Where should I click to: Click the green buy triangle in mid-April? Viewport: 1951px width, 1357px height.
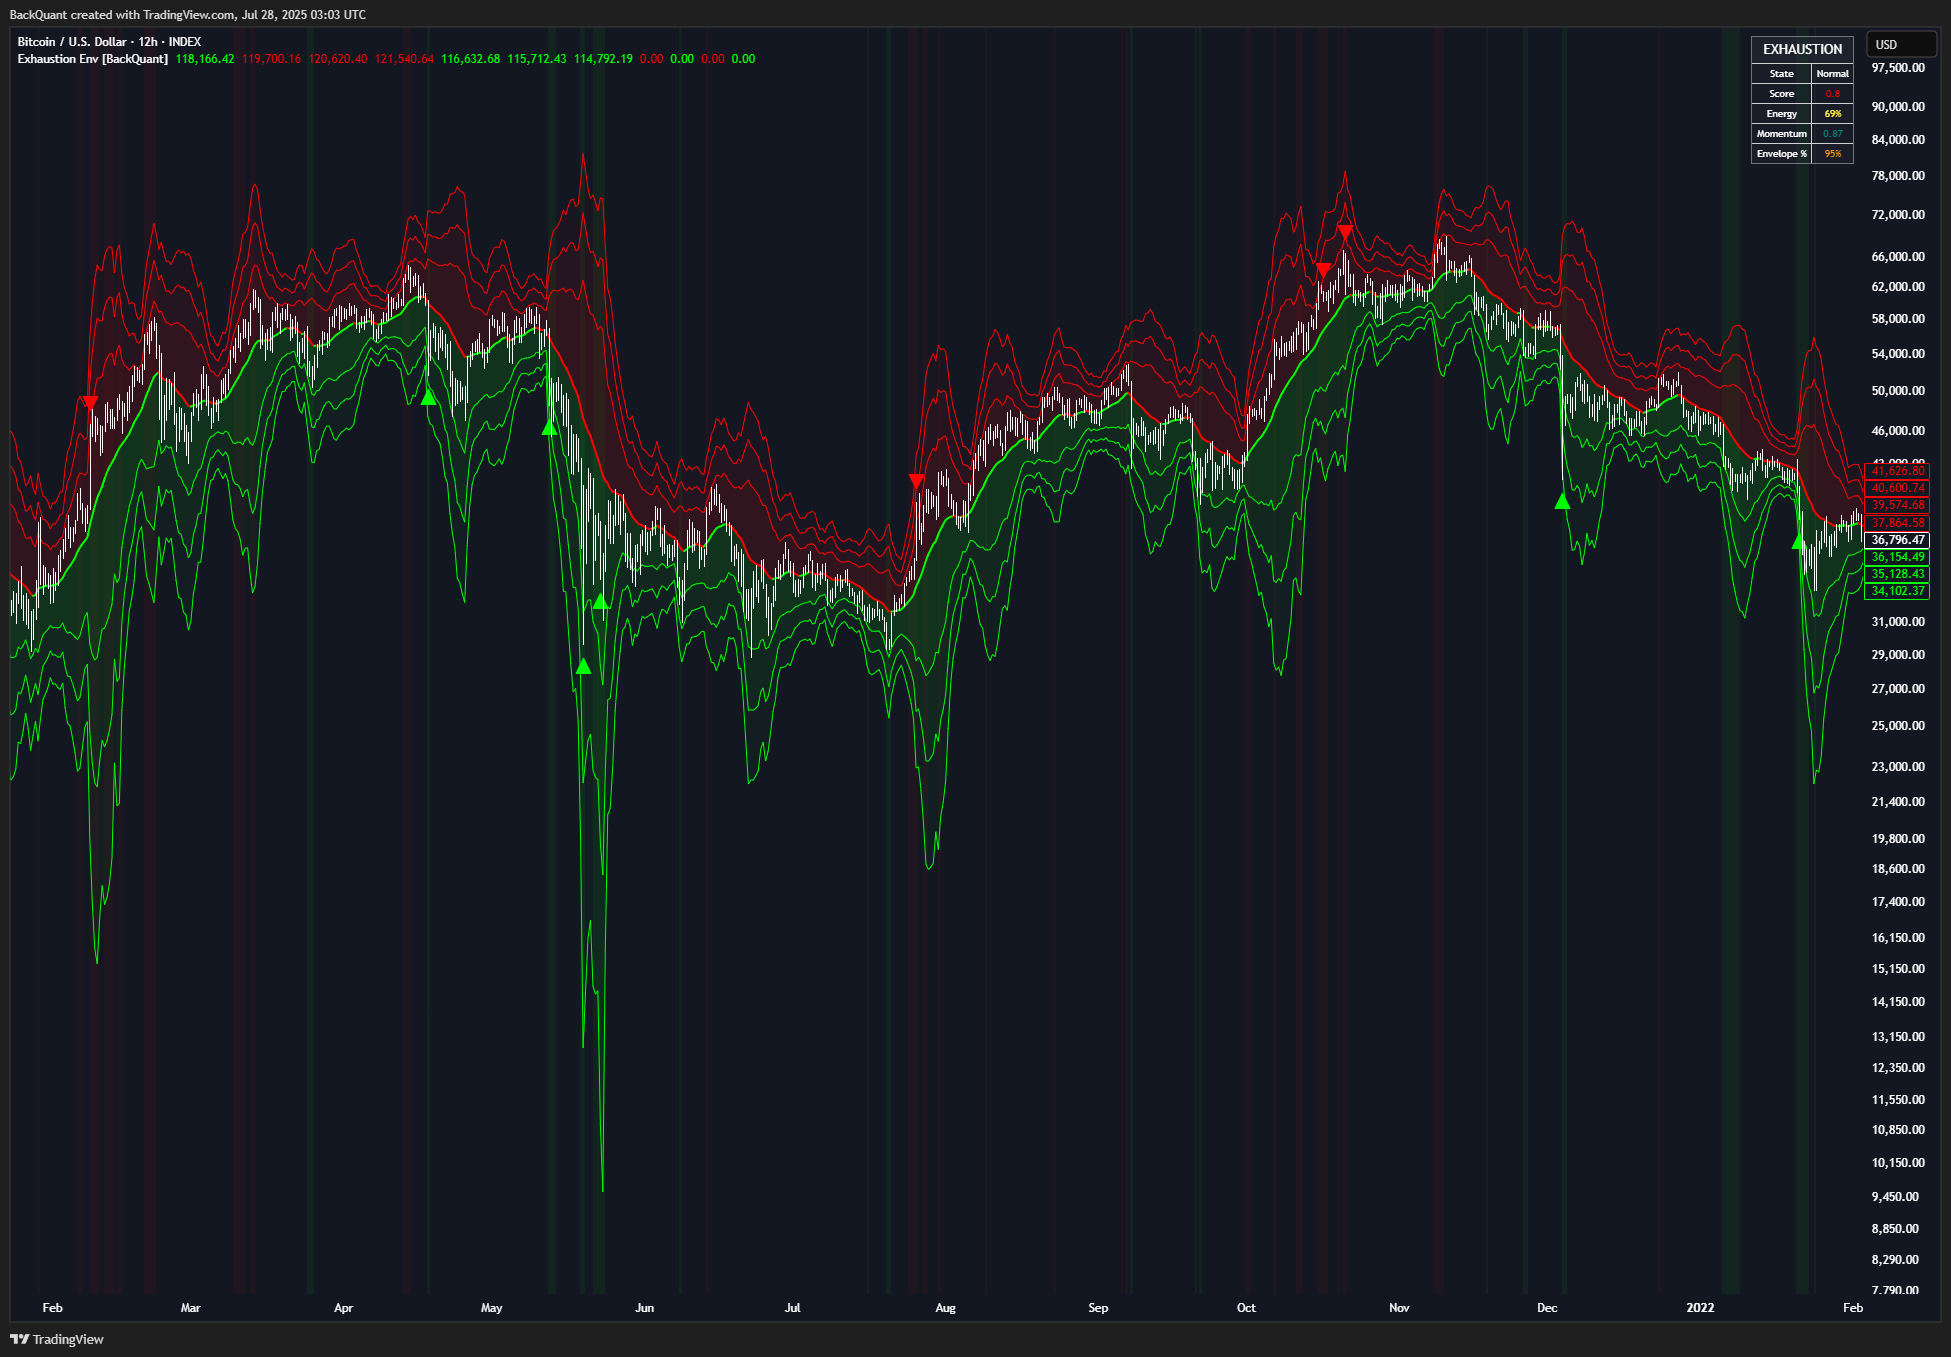429,397
